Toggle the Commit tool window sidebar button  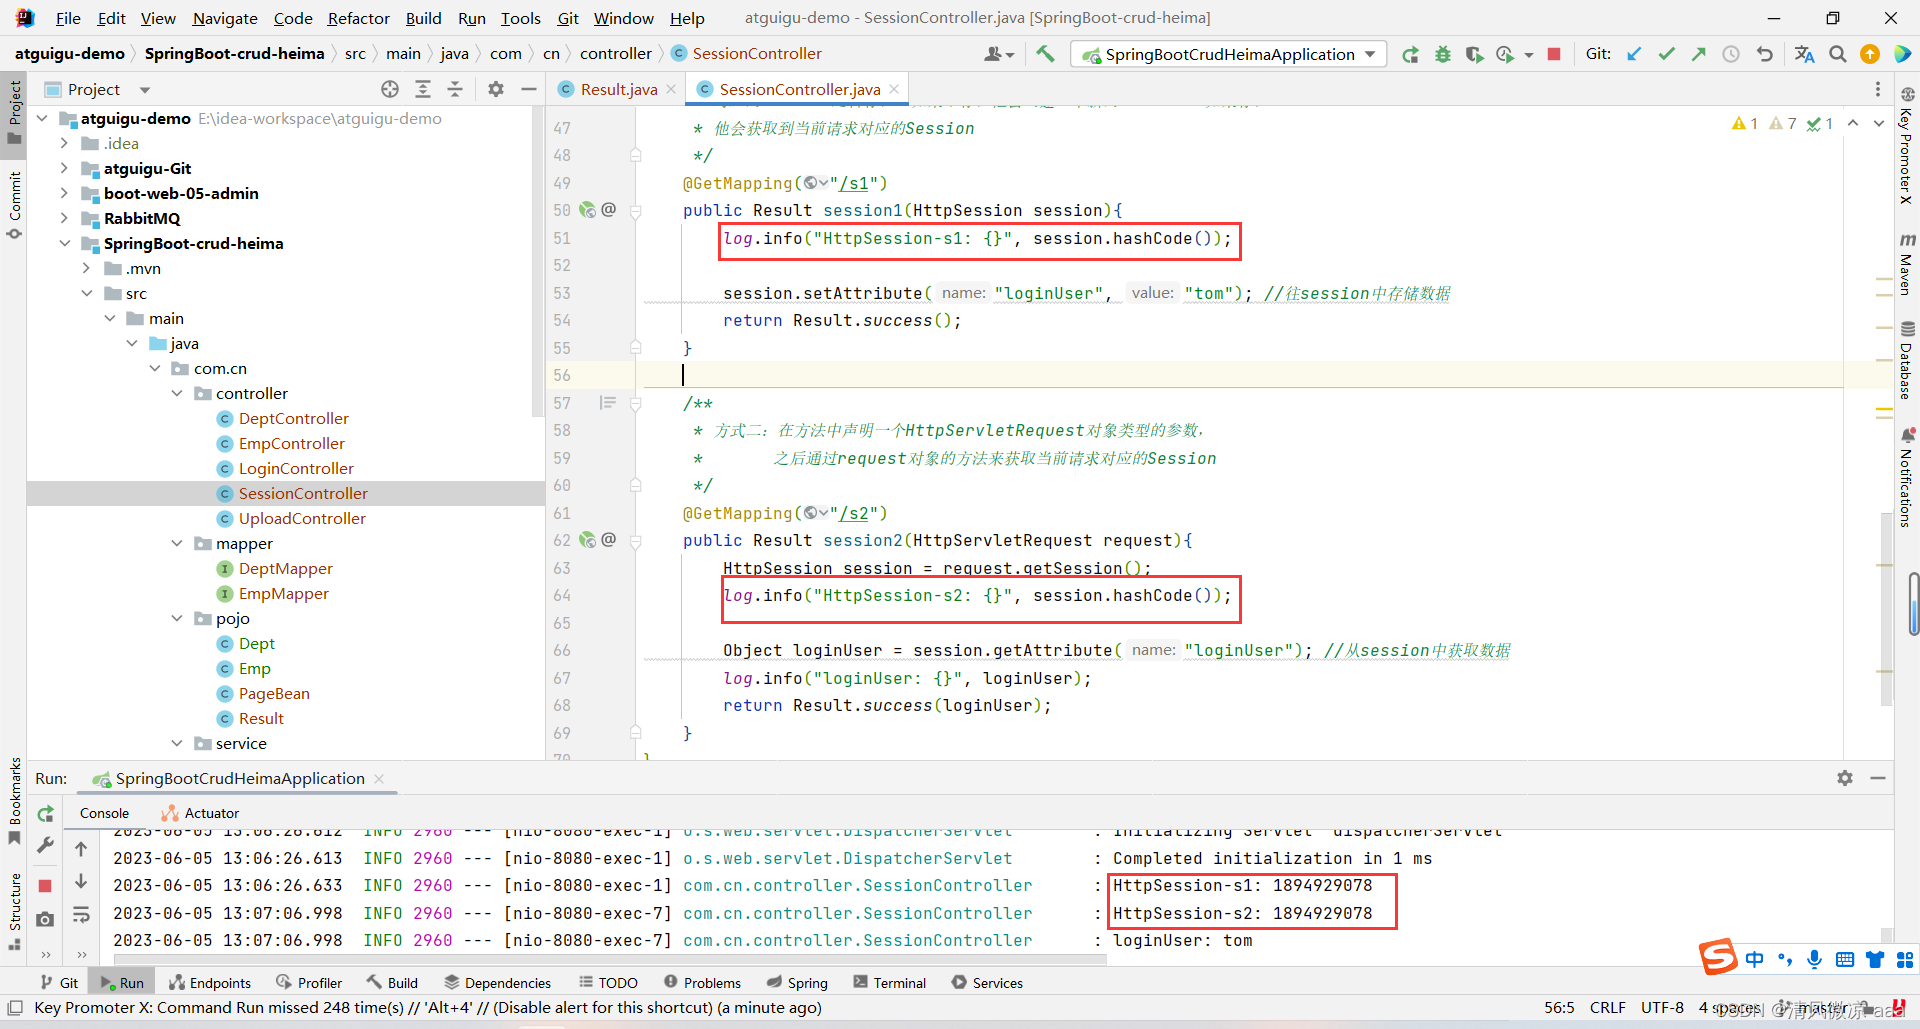[14, 205]
